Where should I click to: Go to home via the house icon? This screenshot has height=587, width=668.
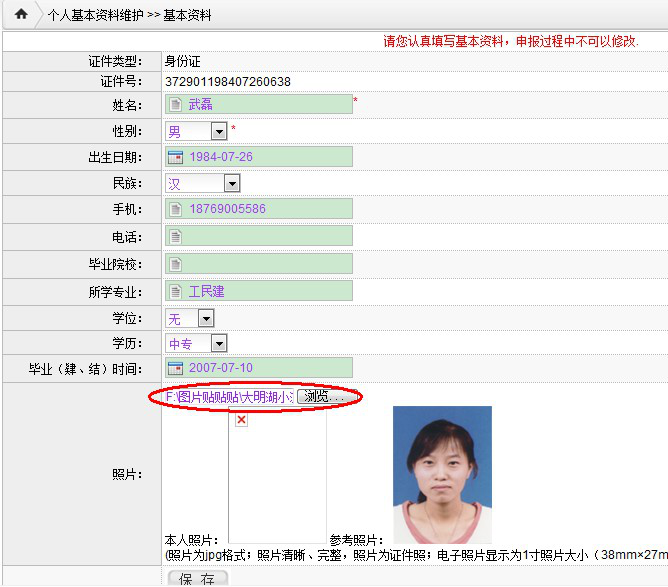pyautogui.click(x=21, y=14)
